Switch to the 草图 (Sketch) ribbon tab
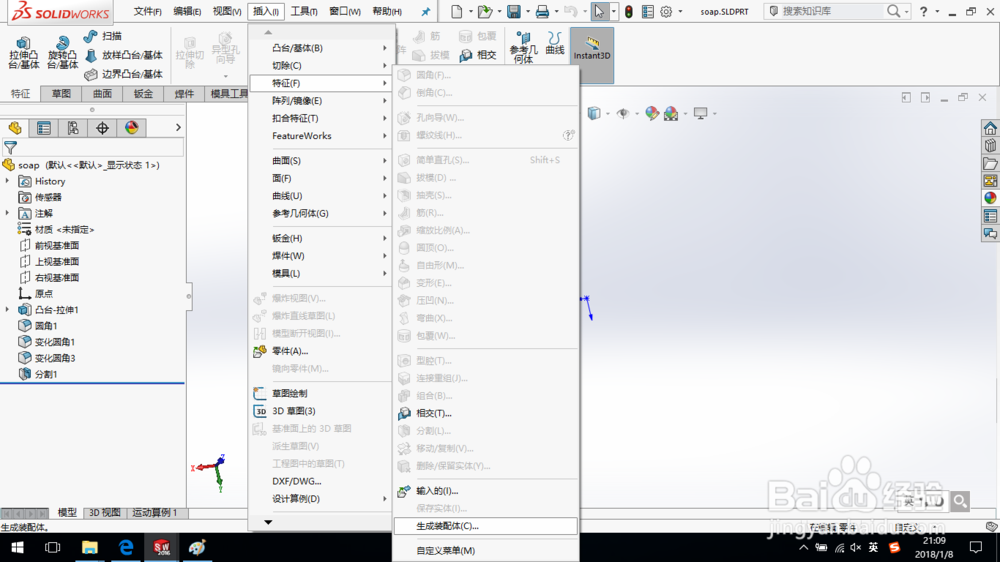This screenshot has width=1000, height=562. click(x=61, y=94)
